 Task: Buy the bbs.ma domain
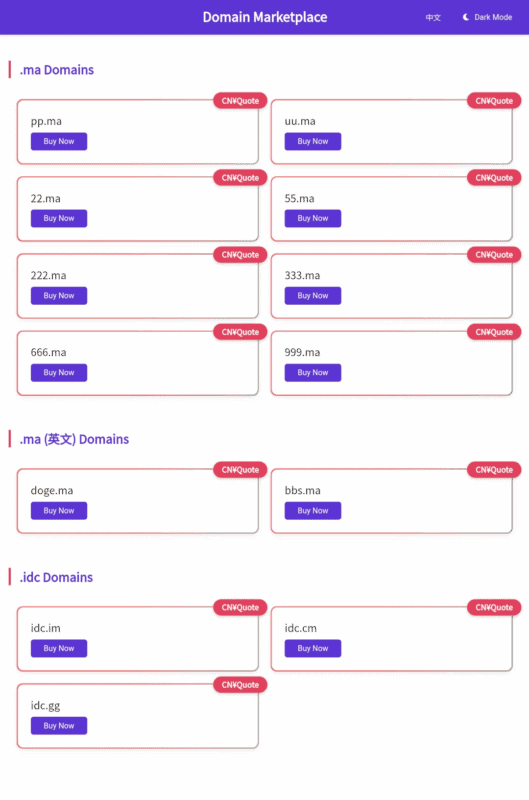313,511
